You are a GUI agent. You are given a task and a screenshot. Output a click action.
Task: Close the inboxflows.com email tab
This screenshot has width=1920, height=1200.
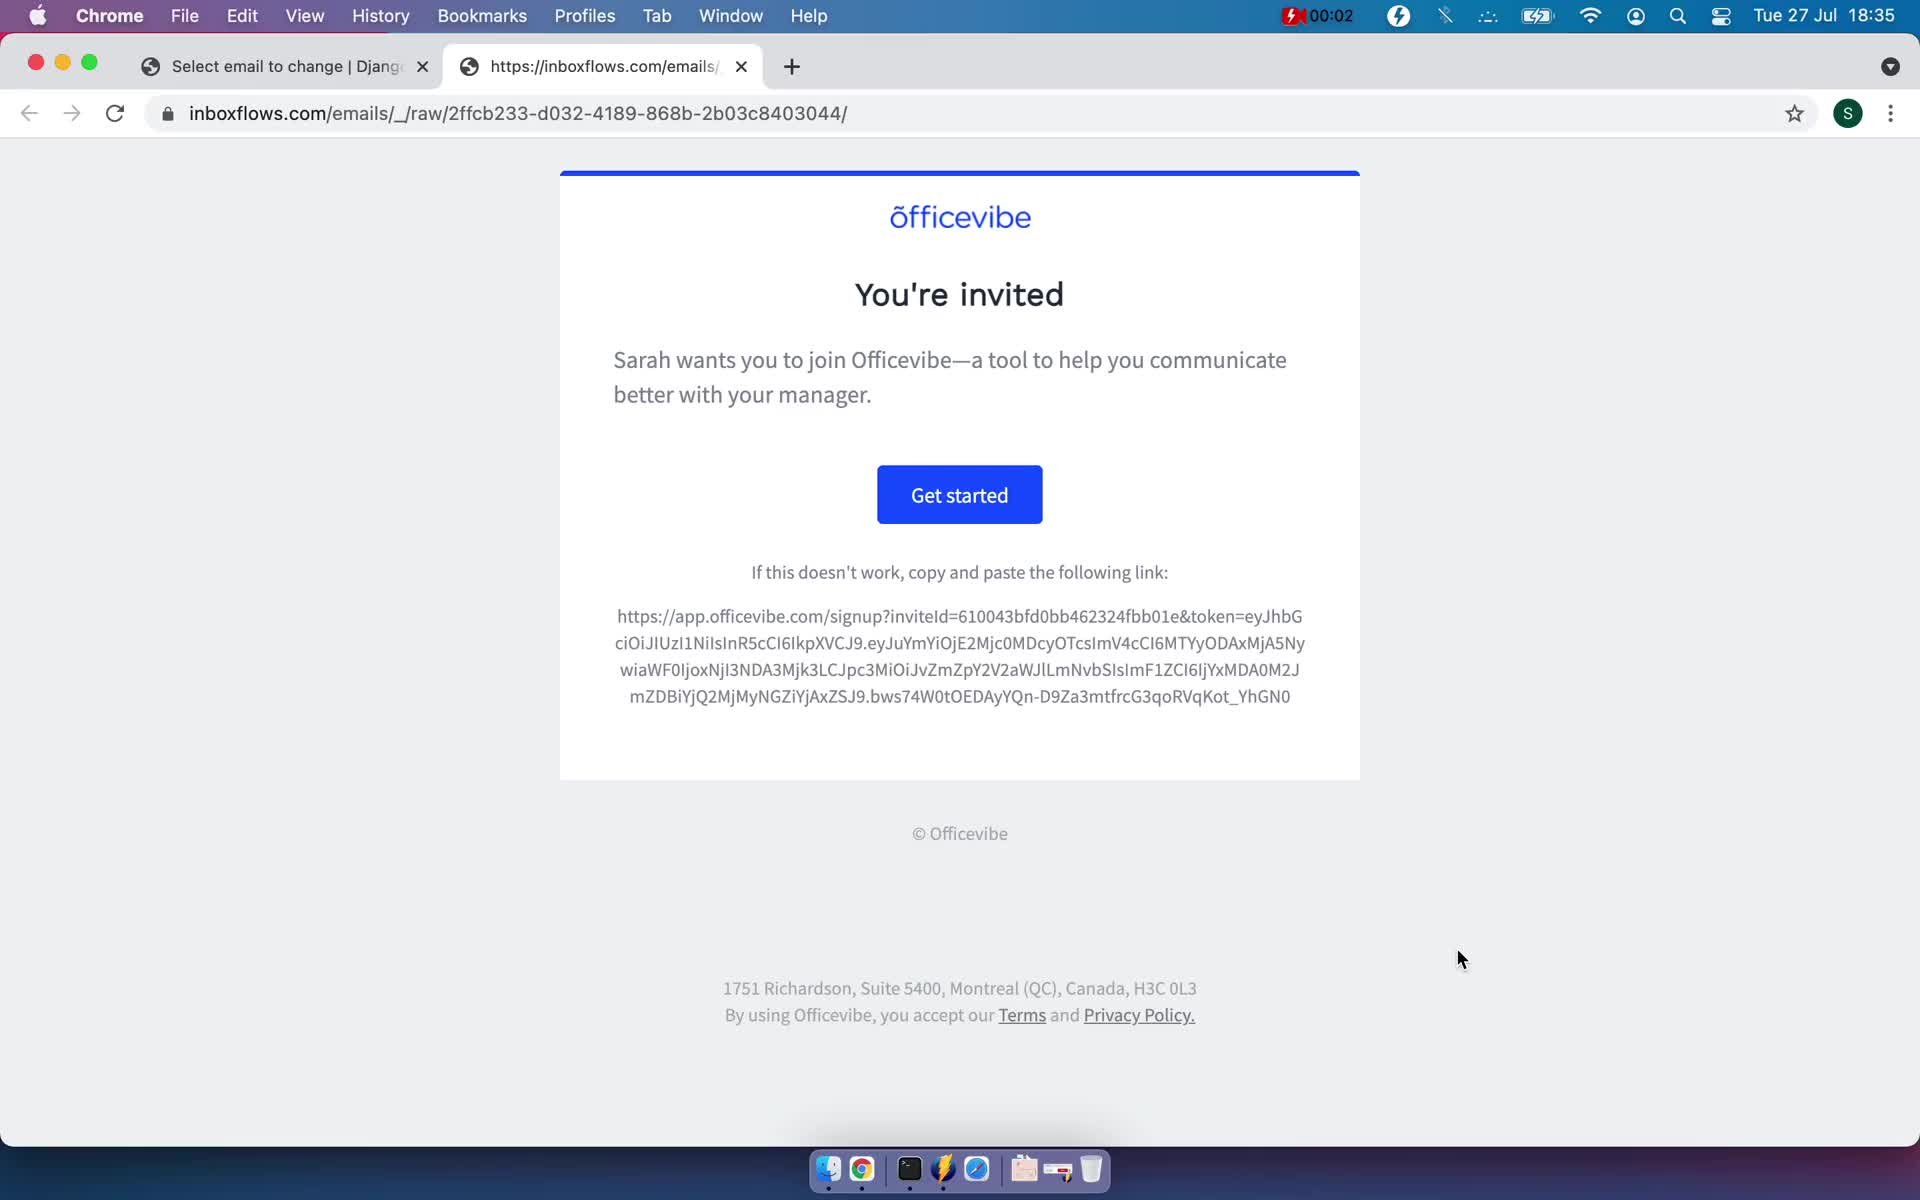click(740, 65)
